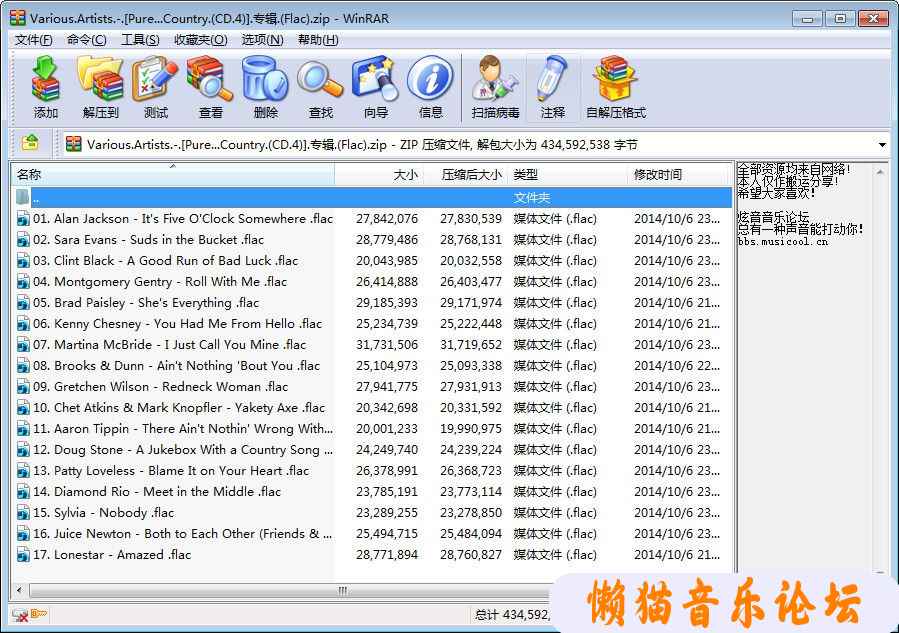Screen dimensions: 899x633
Task: Sort by 大小 column header
Action: [x=379, y=174]
